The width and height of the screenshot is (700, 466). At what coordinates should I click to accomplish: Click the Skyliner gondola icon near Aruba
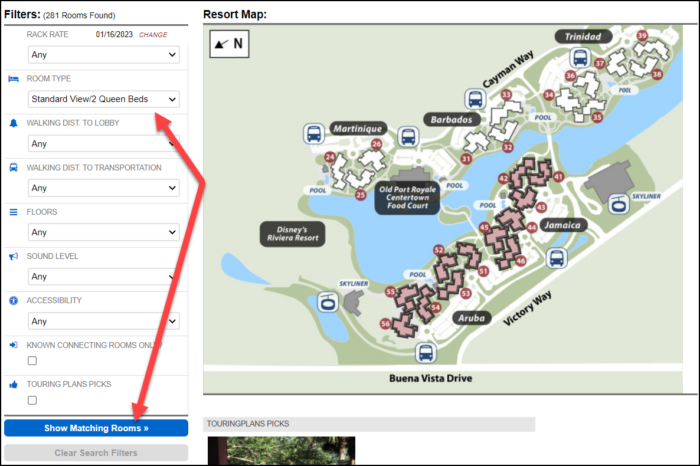[x=328, y=302]
